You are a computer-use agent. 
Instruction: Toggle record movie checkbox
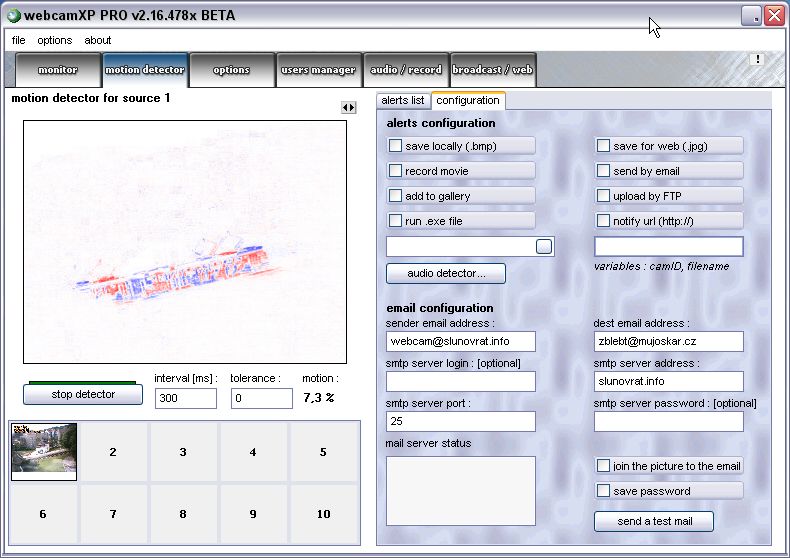tap(396, 171)
